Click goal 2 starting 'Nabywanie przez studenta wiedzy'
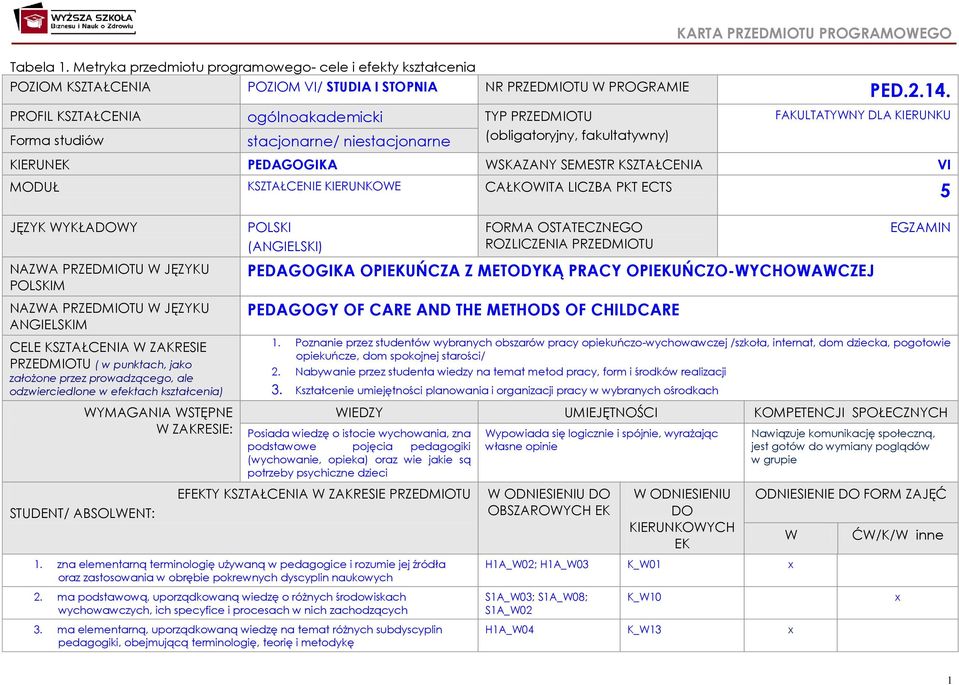The width and height of the screenshot is (959, 685). [499, 372]
